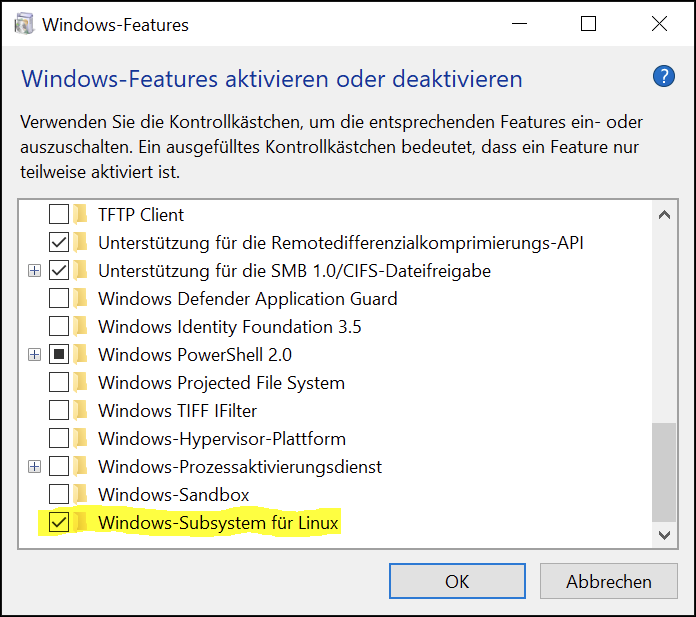Check the Windows Defender Application Guard box
This screenshot has height=617, width=696.
click(59, 298)
